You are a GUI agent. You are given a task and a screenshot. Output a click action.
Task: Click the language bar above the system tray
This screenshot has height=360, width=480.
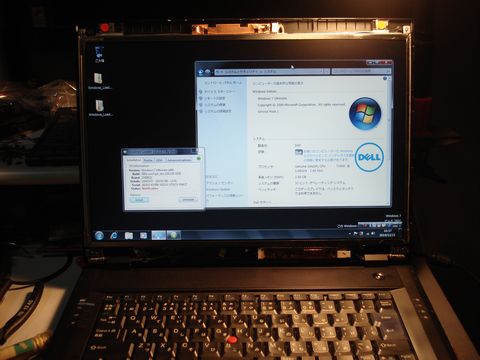coord(380,225)
